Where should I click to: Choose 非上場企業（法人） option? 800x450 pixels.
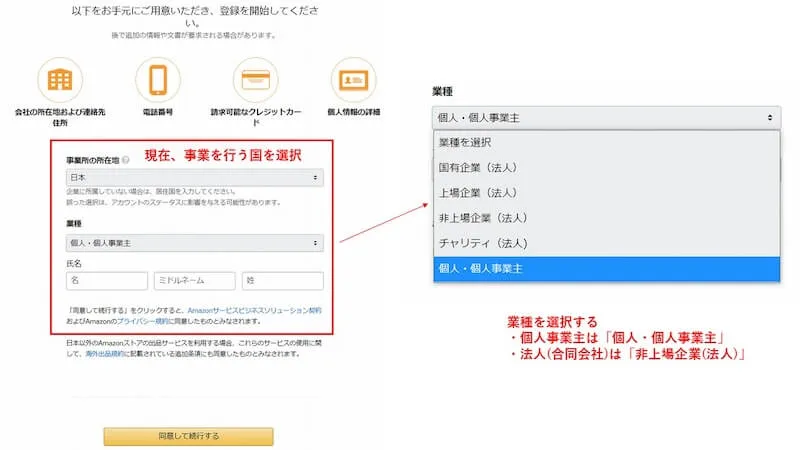click(x=606, y=217)
